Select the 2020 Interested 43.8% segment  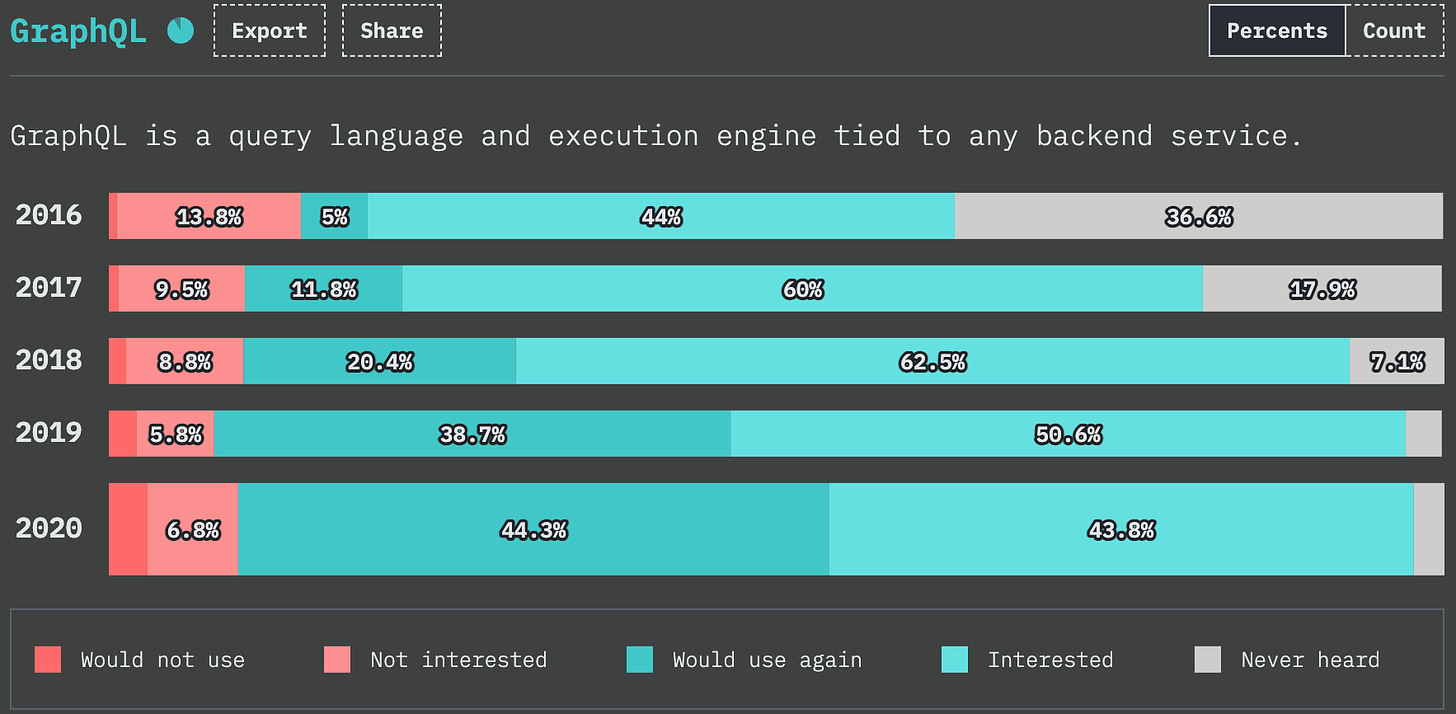(1121, 529)
